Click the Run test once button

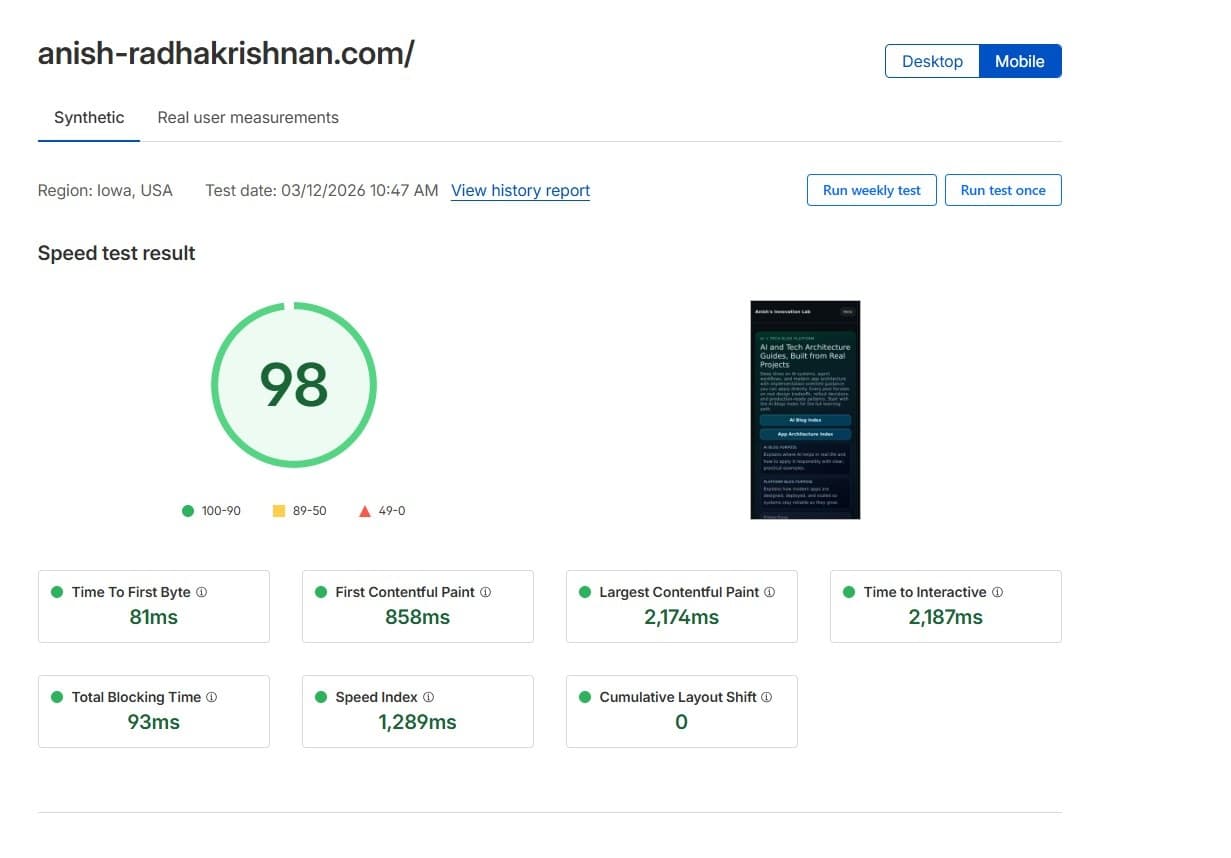[x=1003, y=190]
